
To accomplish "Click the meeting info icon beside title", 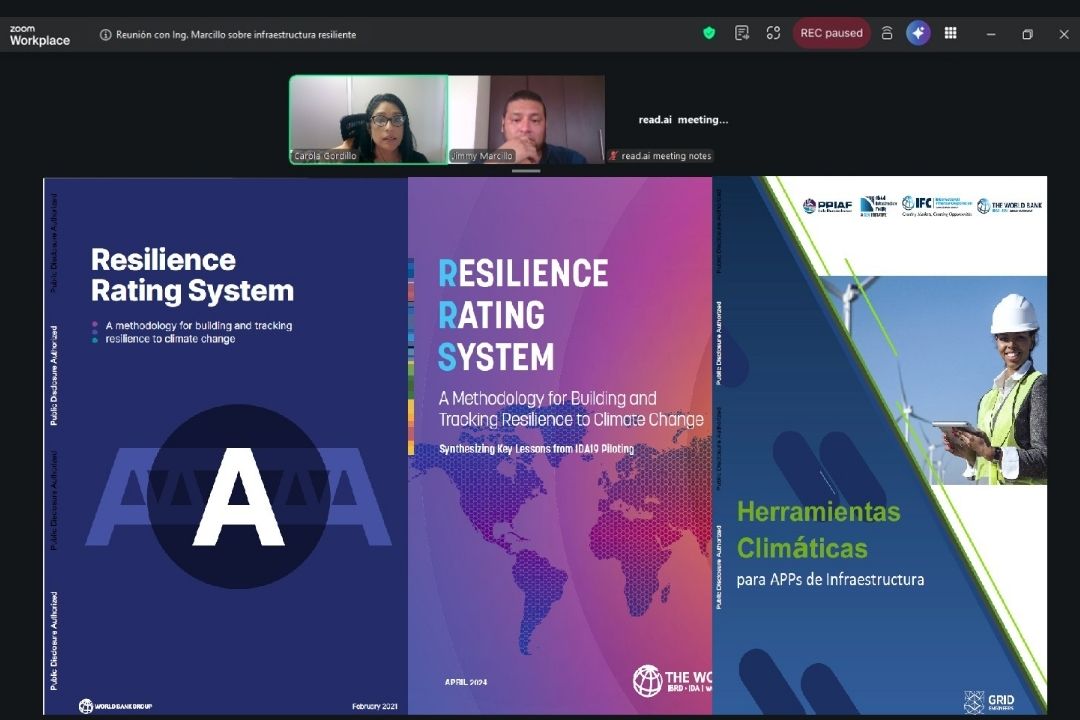I will coord(105,34).
